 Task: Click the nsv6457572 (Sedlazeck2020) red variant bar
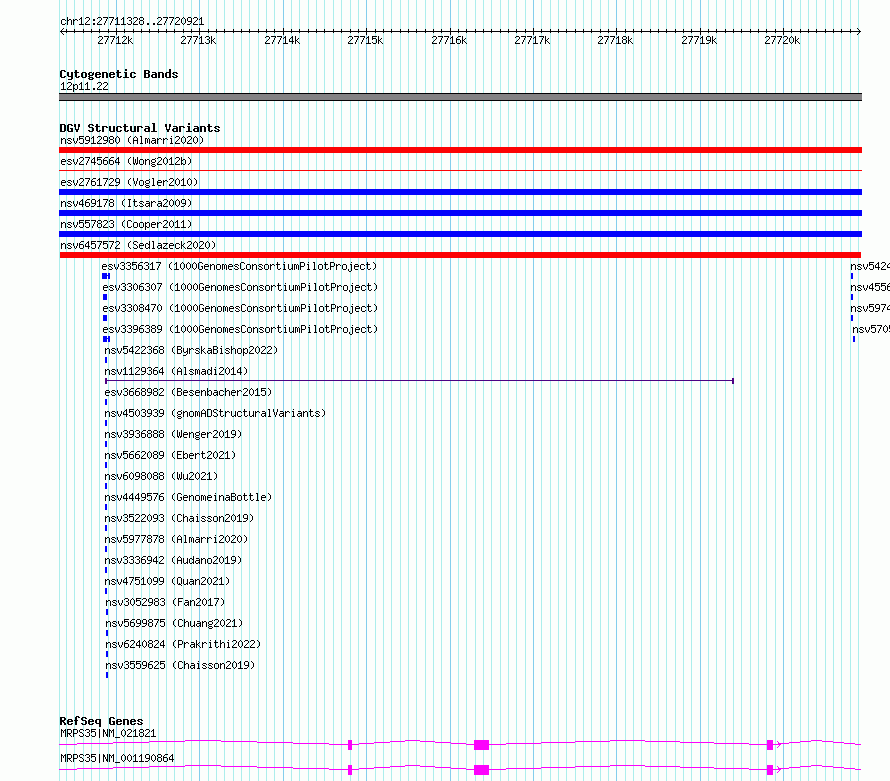pyautogui.click(x=460, y=255)
